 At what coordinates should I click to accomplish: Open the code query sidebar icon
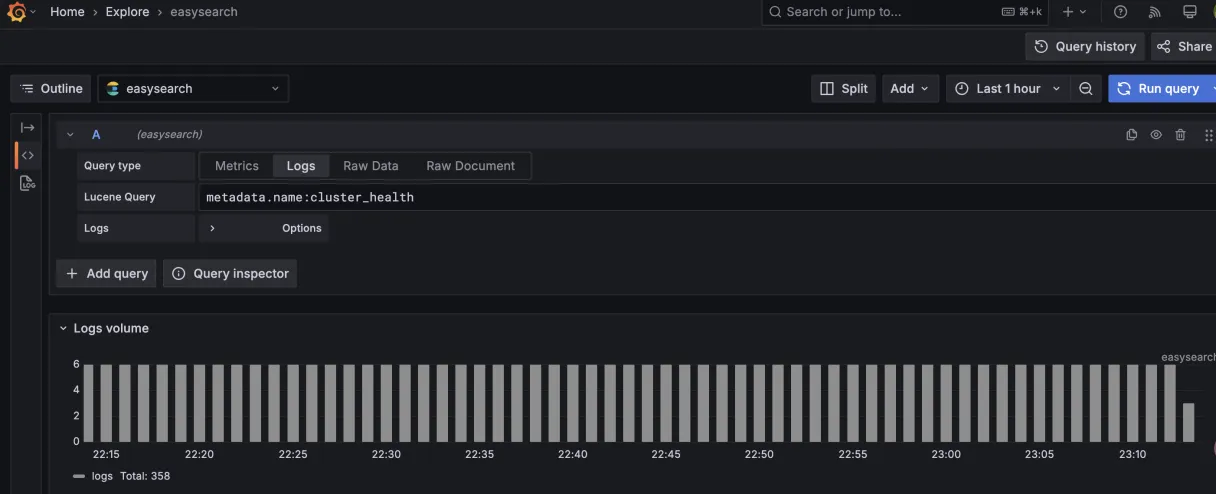[x=28, y=156]
